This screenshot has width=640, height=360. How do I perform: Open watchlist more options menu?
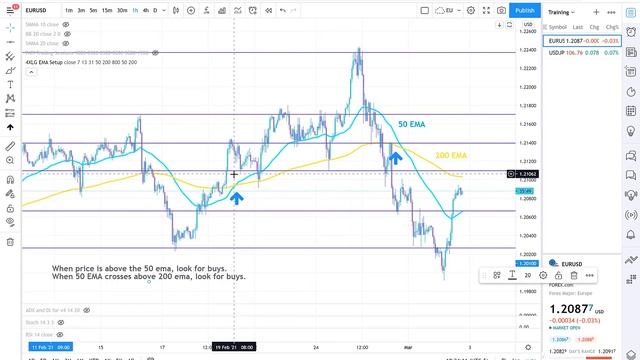pos(611,12)
